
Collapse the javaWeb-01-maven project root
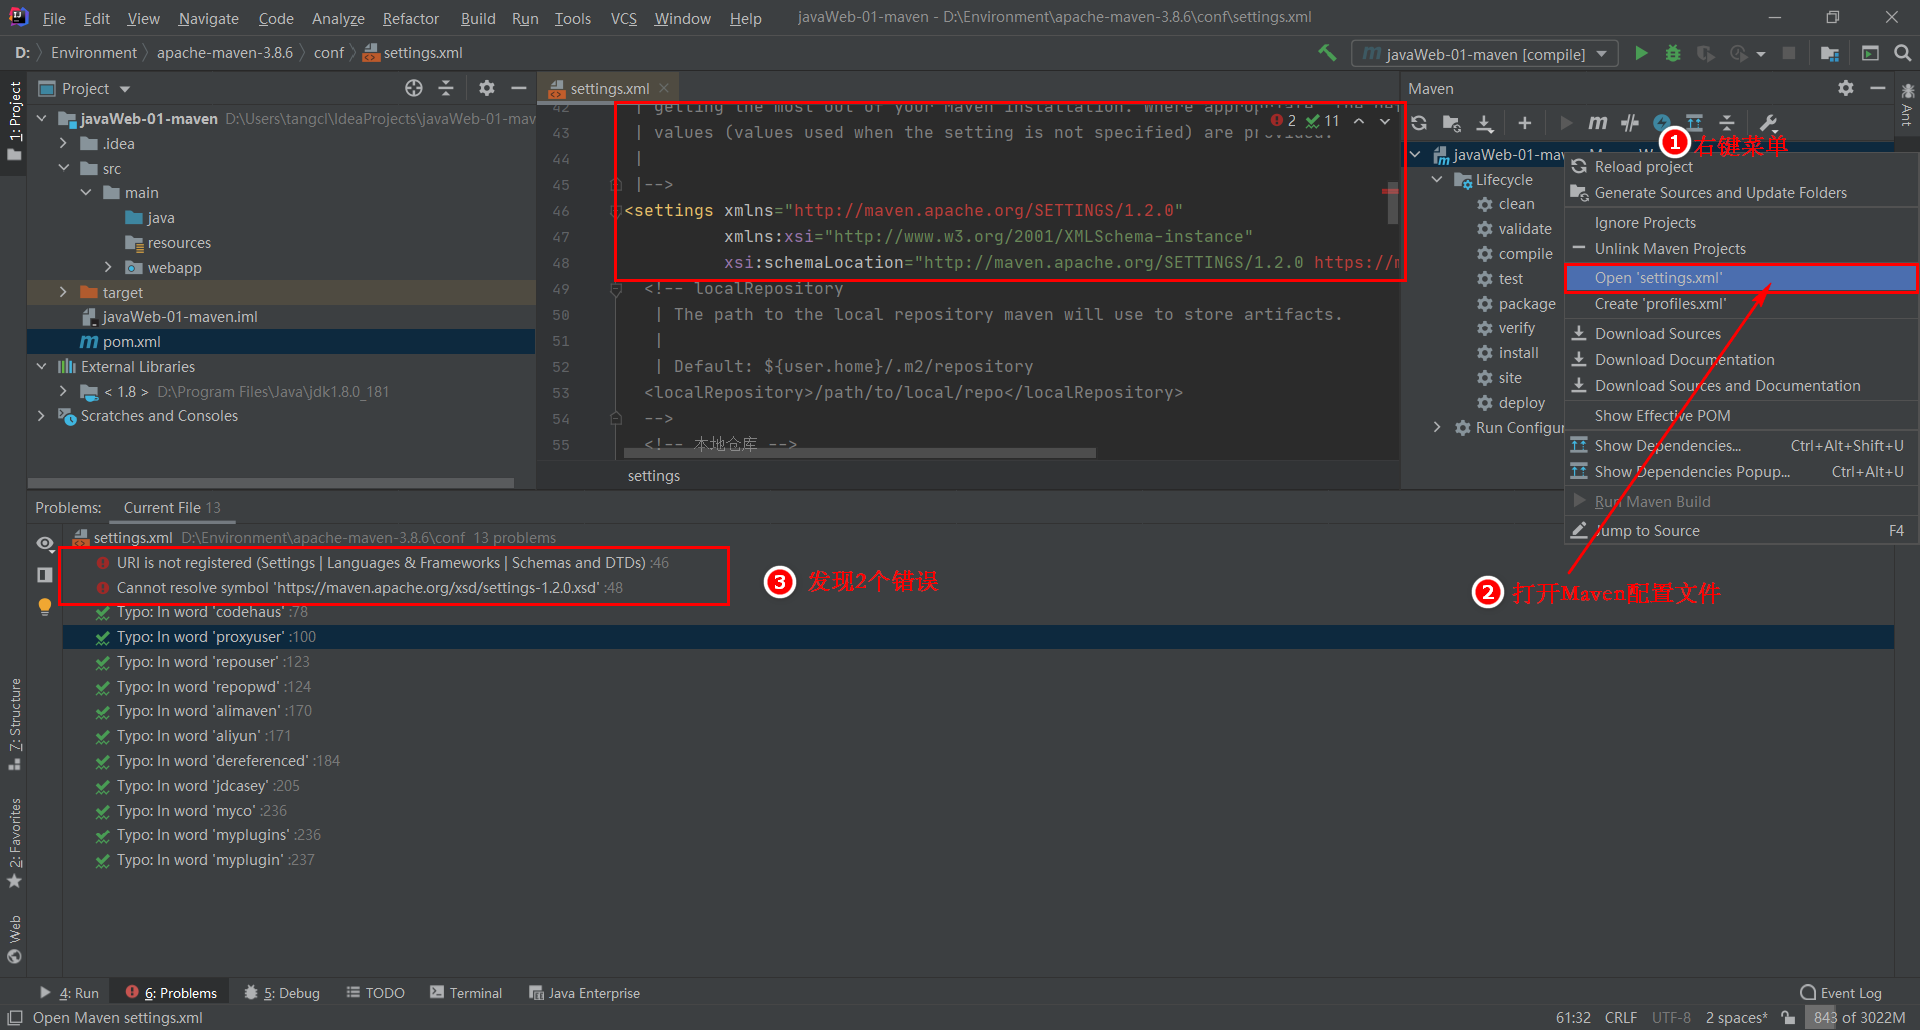pos(41,118)
